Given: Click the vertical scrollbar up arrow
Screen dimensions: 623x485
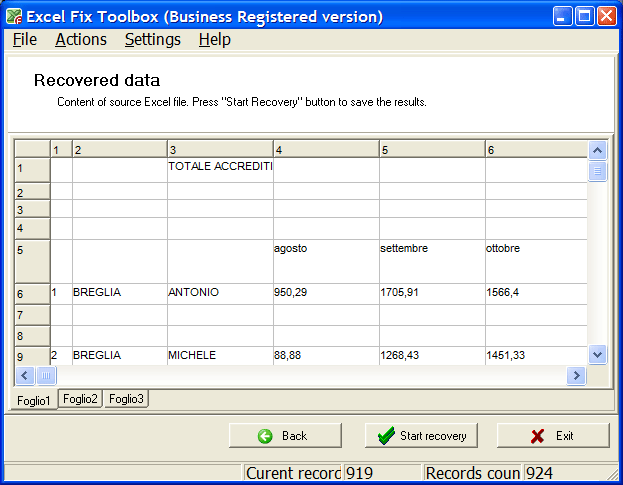Looking at the screenshot, I should click(597, 150).
